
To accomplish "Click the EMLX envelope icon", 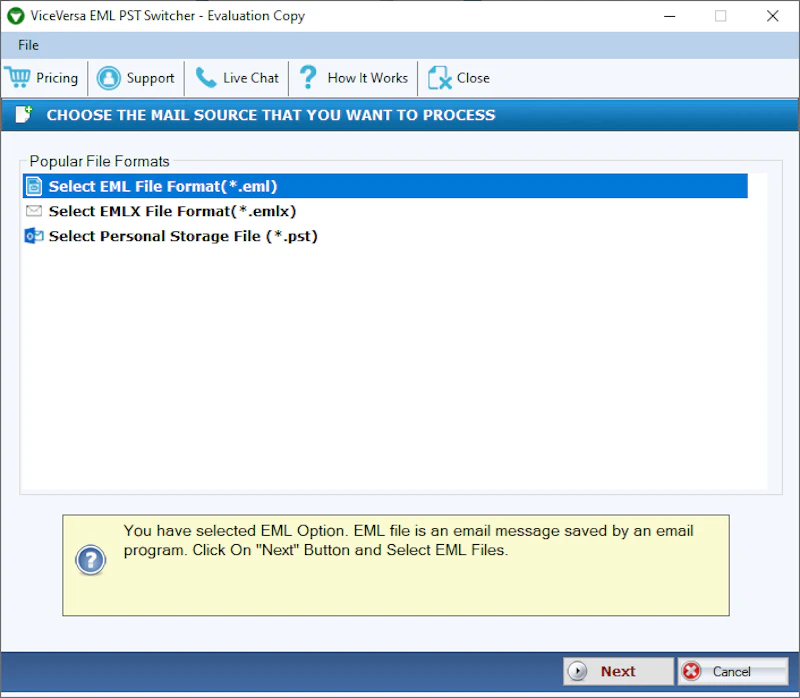I will tap(34, 211).
